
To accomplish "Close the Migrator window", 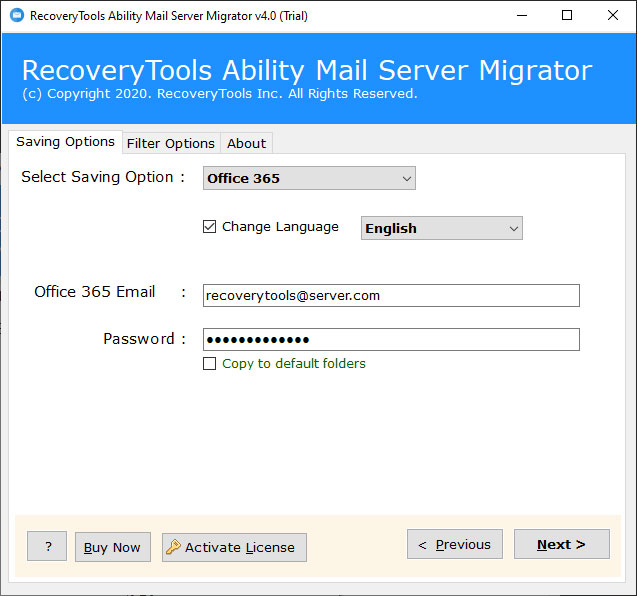I will pos(613,15).
